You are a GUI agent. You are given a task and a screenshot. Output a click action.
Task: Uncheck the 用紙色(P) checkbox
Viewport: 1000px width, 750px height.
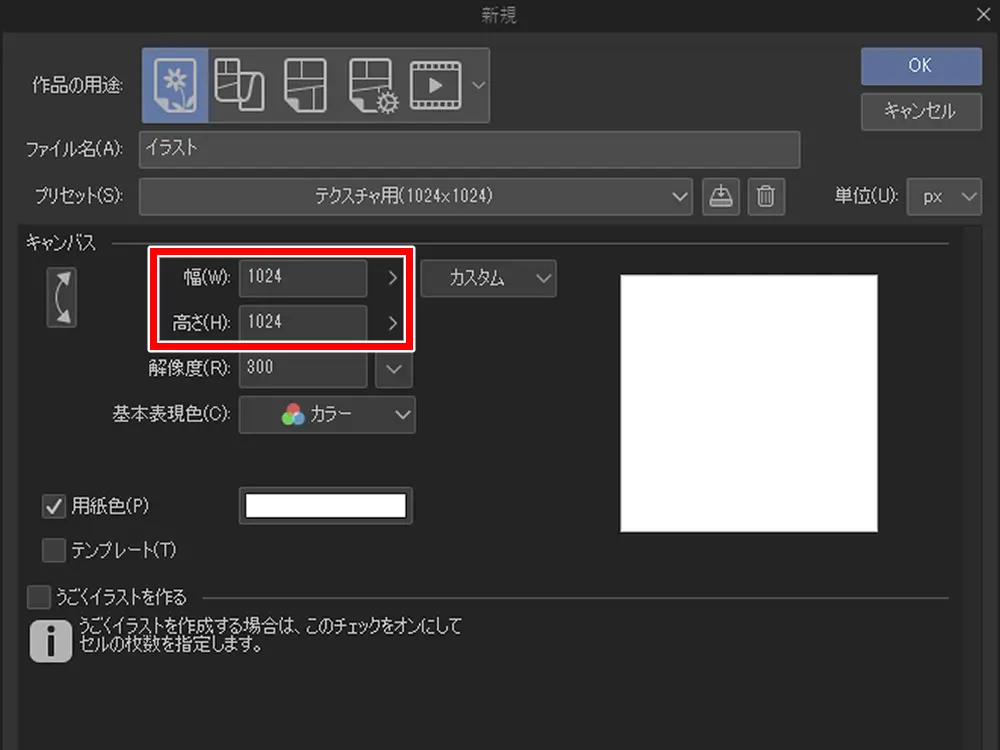54,506
